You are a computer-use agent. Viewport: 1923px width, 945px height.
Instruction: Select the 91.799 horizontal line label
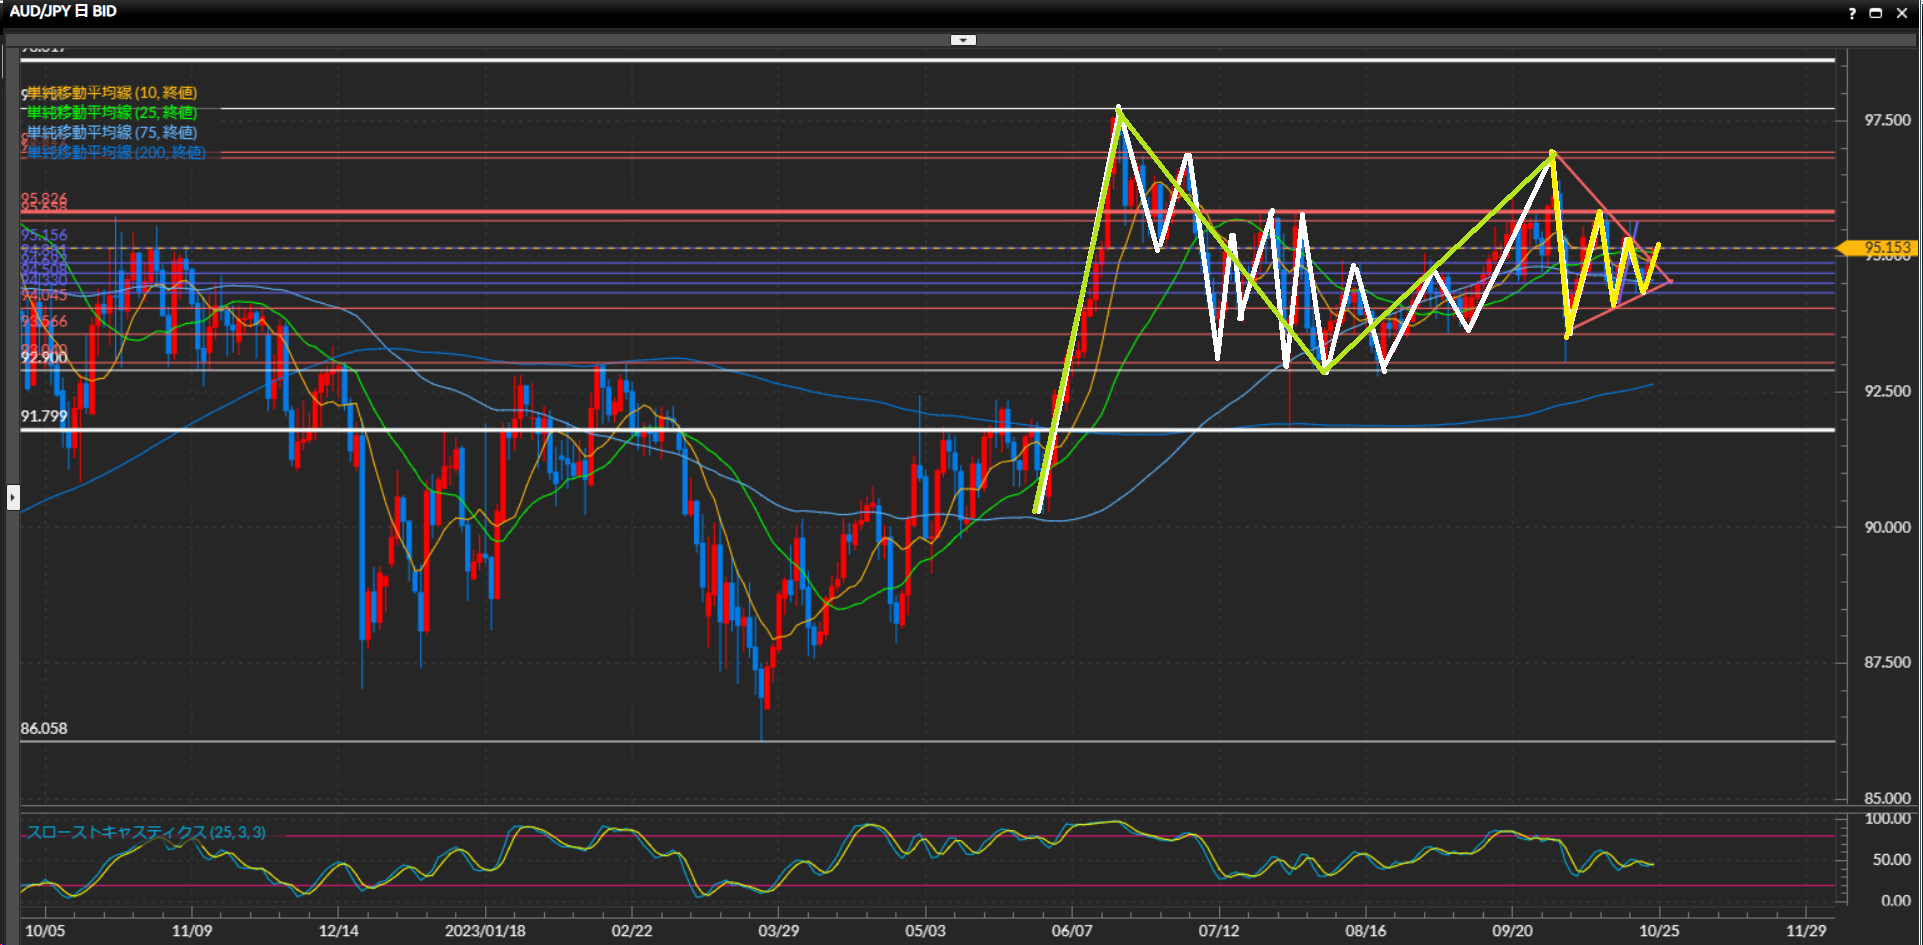tap(44, 417)
